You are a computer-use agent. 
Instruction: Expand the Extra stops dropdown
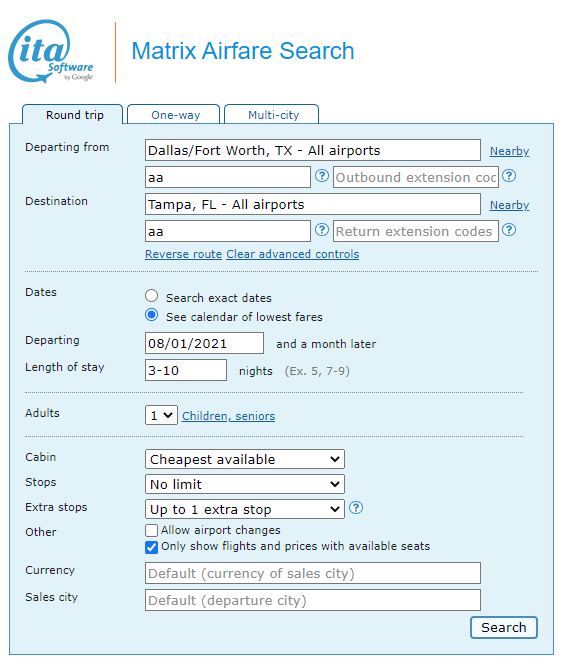pyautogui.click(x=244, y=509)
